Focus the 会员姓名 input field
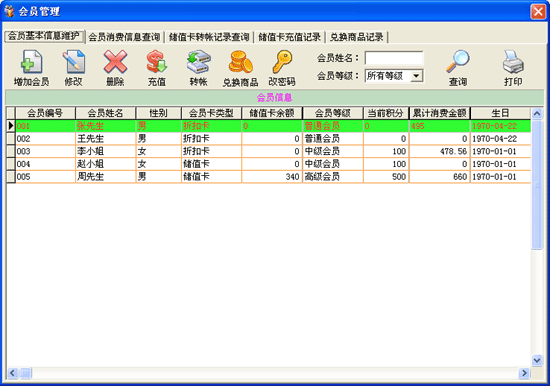Screen dimensions: 550x386 click(394, 58)
